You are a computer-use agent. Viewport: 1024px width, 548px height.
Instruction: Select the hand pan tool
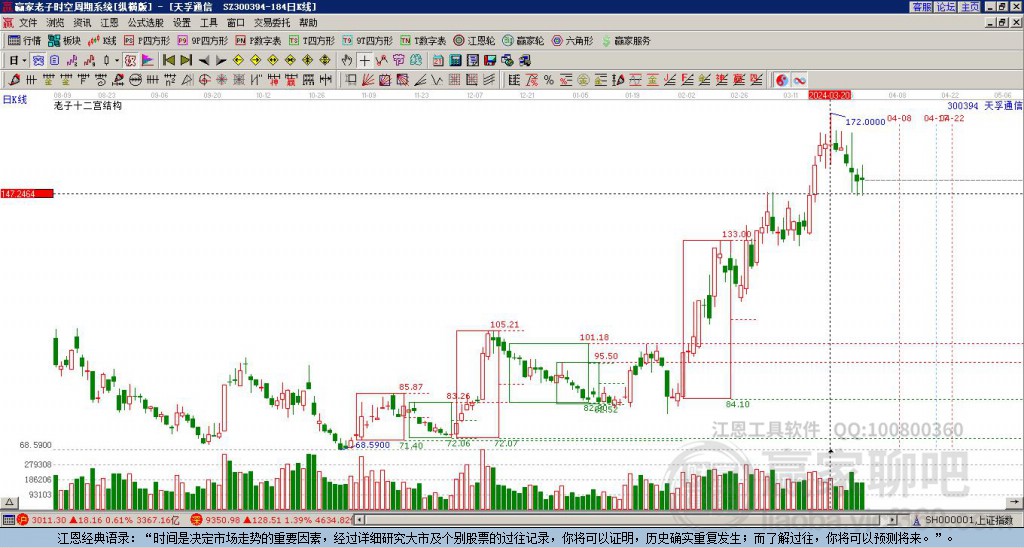[347, 61]
